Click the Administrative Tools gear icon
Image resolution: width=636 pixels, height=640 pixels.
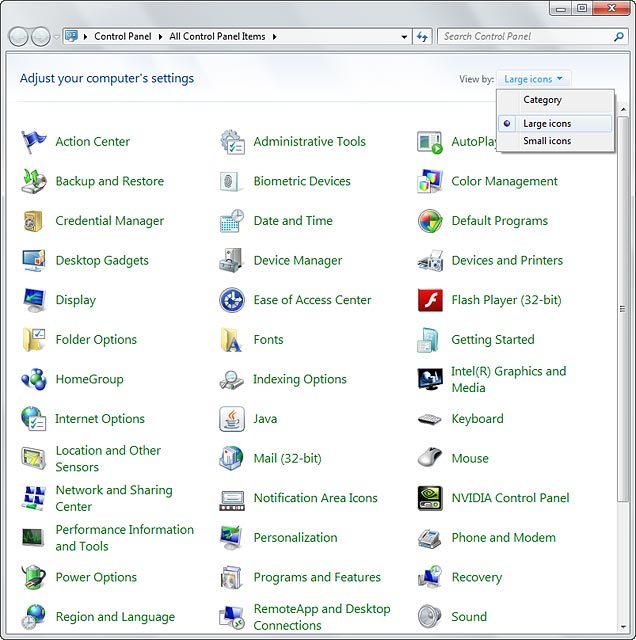232,142
